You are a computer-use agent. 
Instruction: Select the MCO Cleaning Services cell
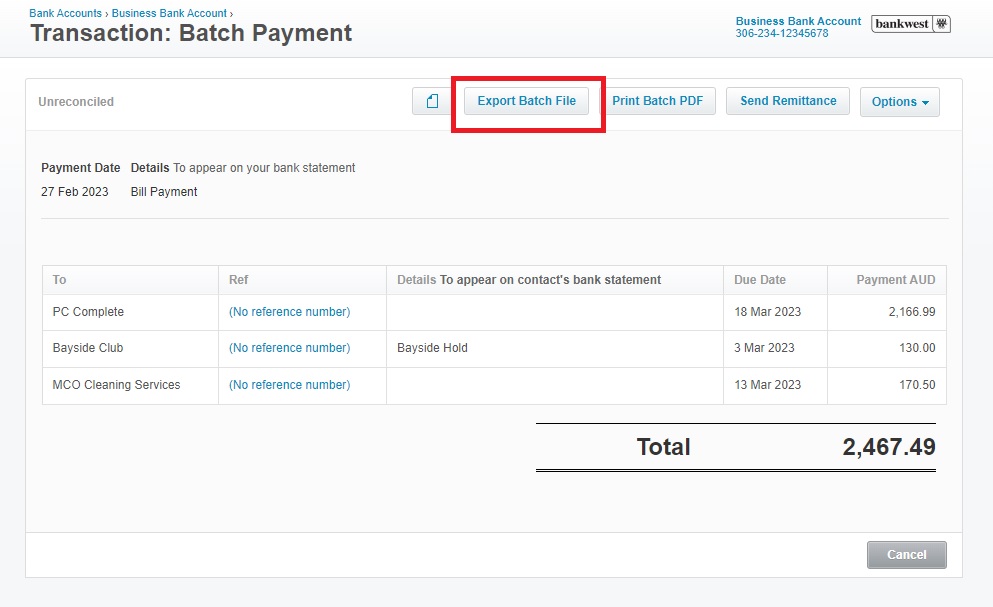tap(130, 385)
